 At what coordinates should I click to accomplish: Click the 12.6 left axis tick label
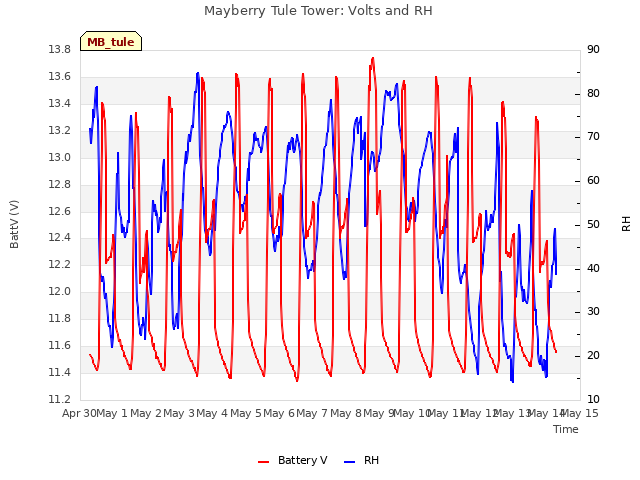pos(60,211)
